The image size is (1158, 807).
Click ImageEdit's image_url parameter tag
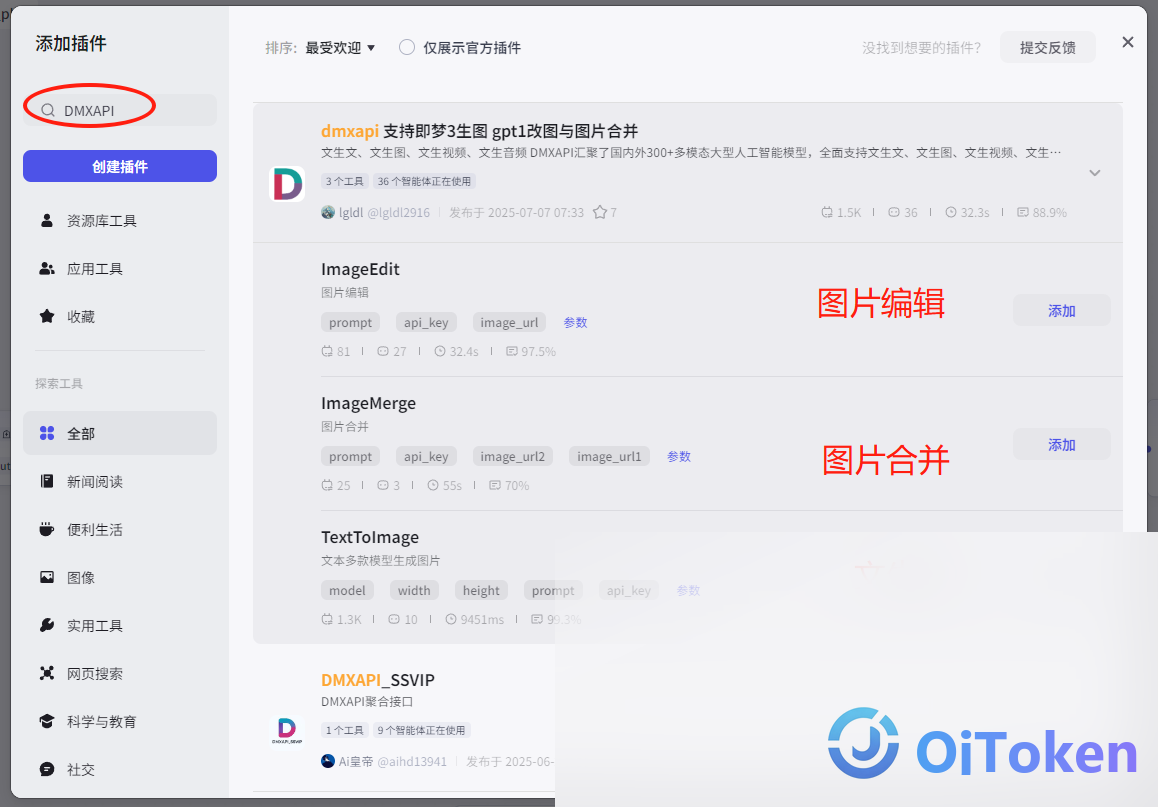[x=510, y=323]
